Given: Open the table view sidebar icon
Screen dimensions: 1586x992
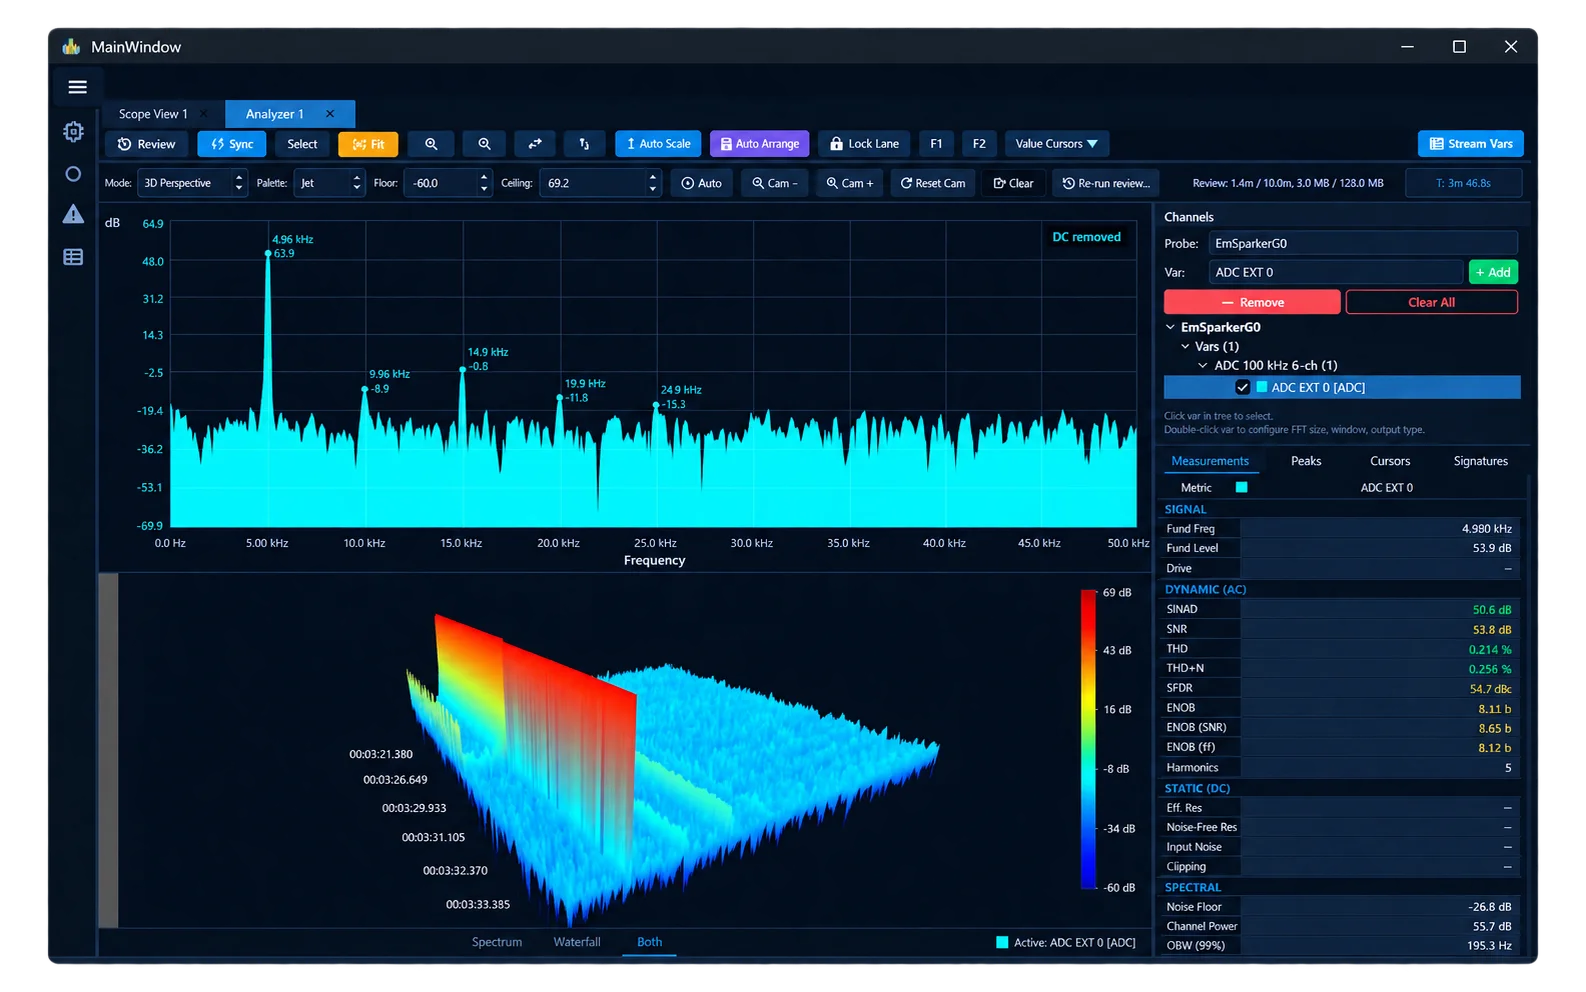Looking at the screenshot, I should pyautogui.click(x=73, y=257).
